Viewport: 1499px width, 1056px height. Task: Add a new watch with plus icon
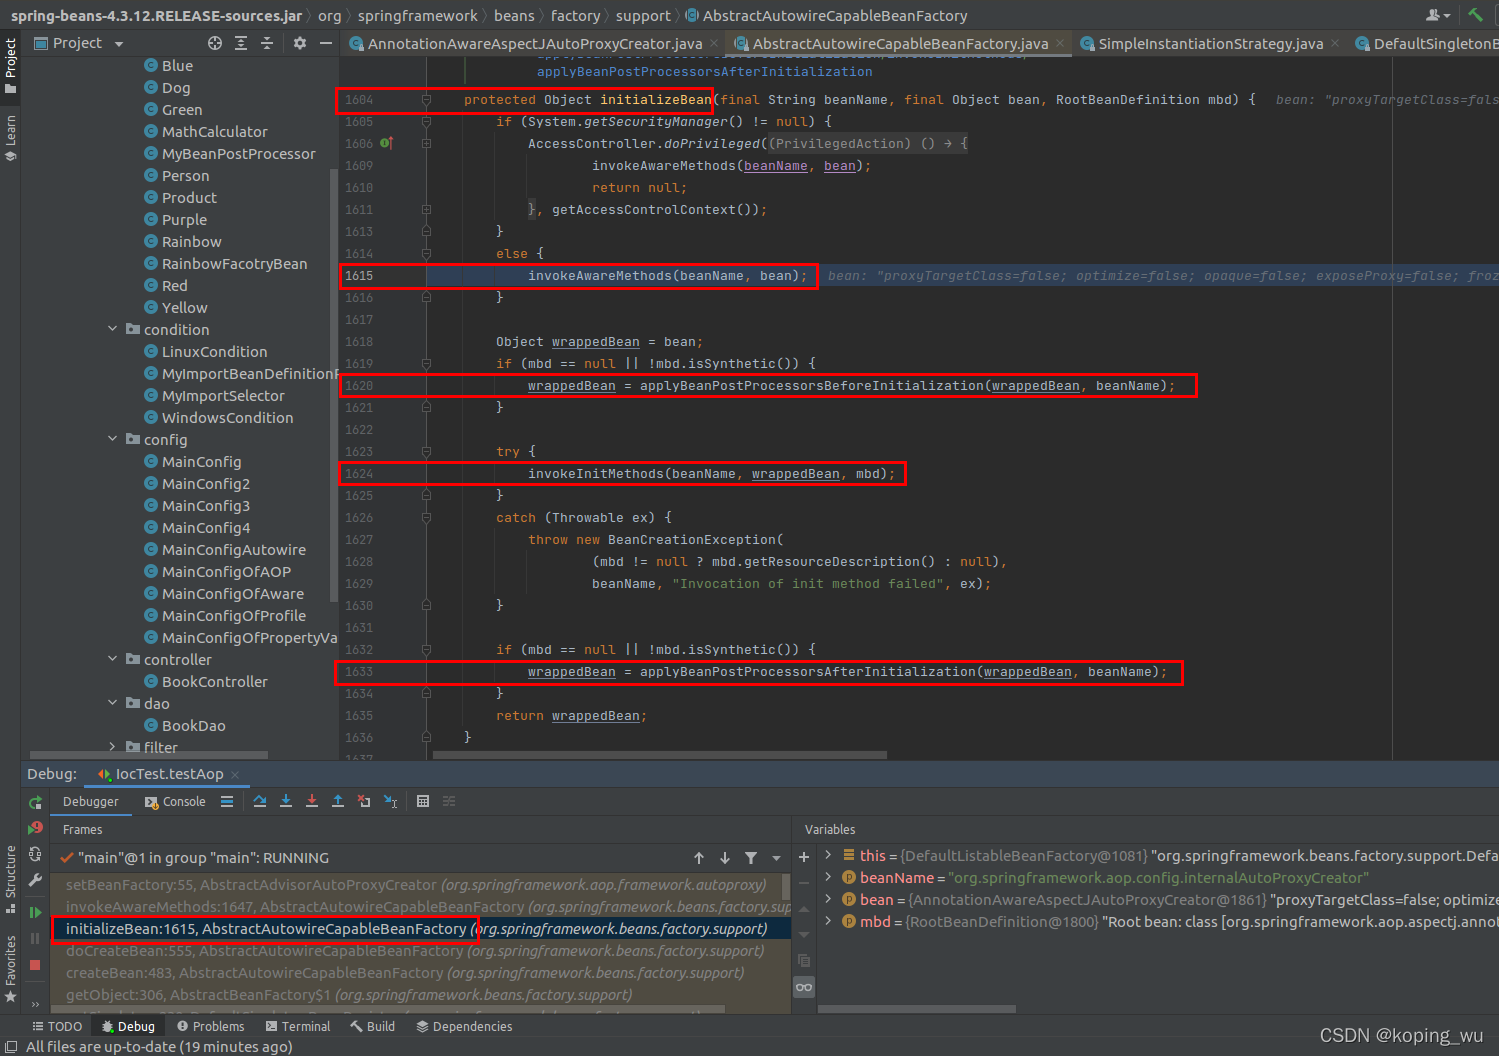click(804, 857)
